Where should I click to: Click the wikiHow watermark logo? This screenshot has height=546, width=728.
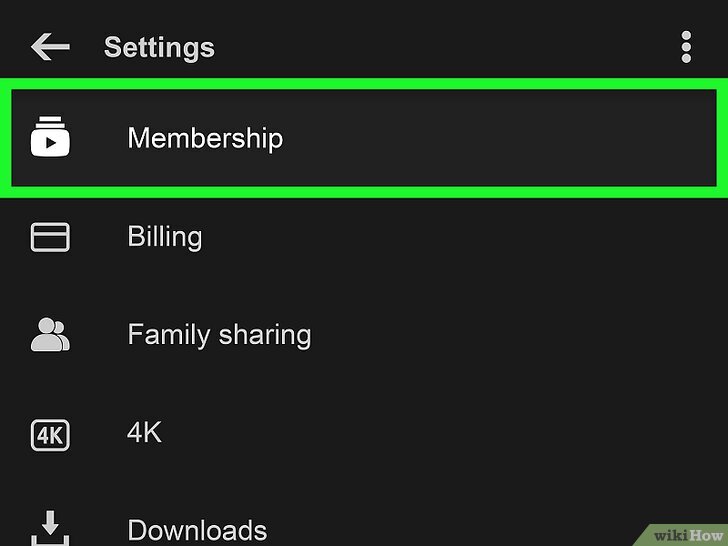tap(688, 535)
